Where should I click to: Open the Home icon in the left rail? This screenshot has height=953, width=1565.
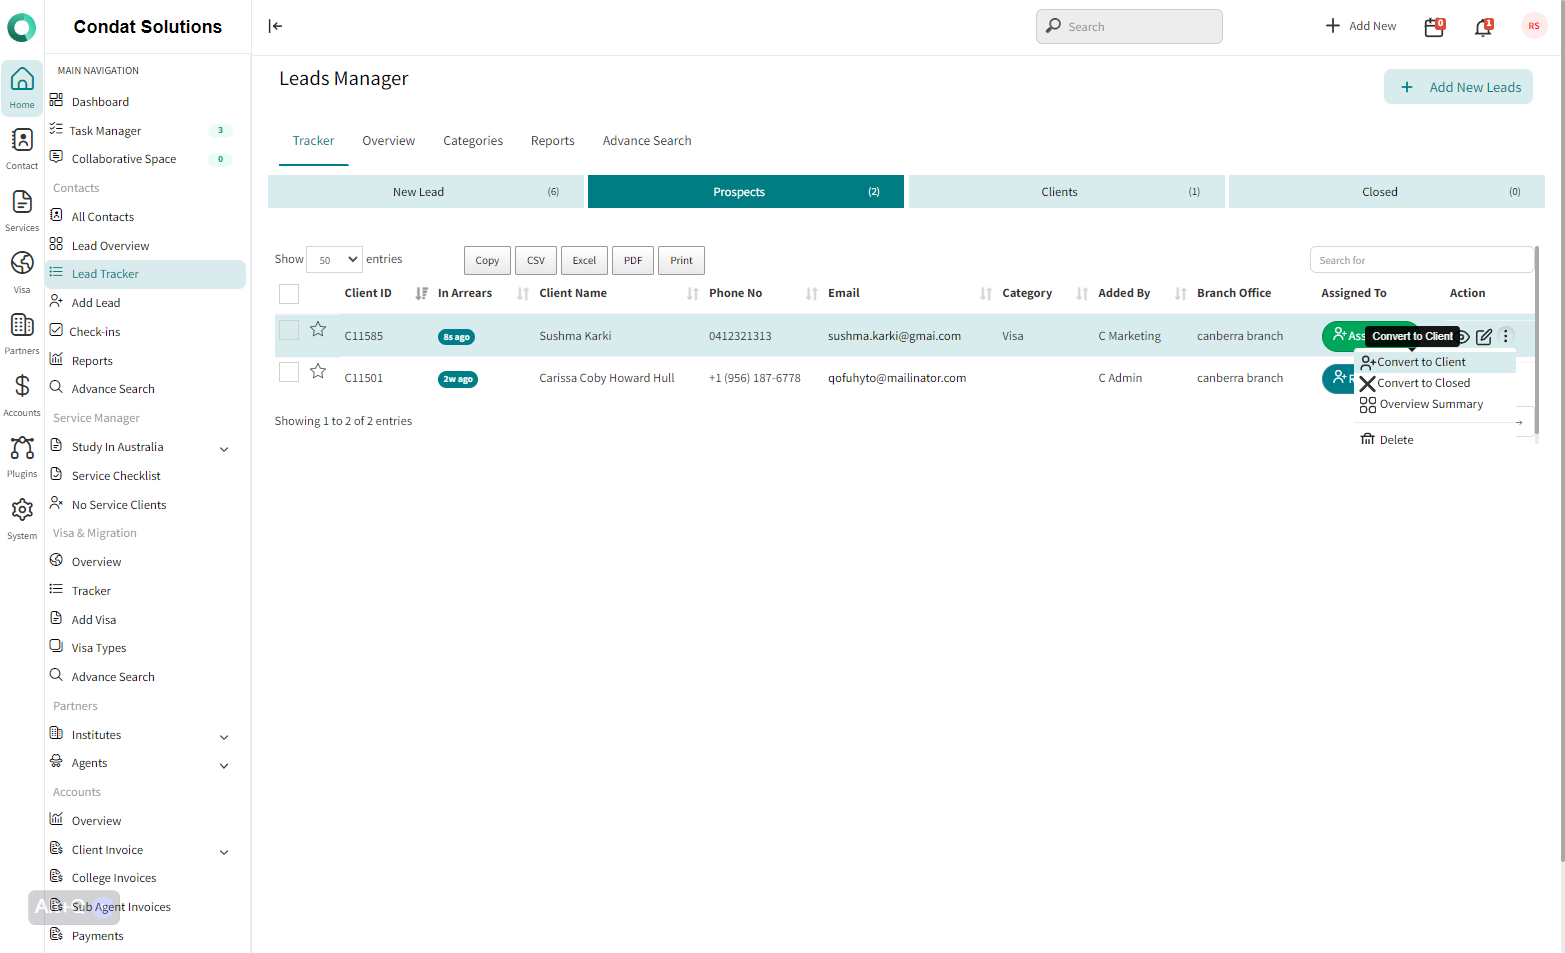click(22, 88)
